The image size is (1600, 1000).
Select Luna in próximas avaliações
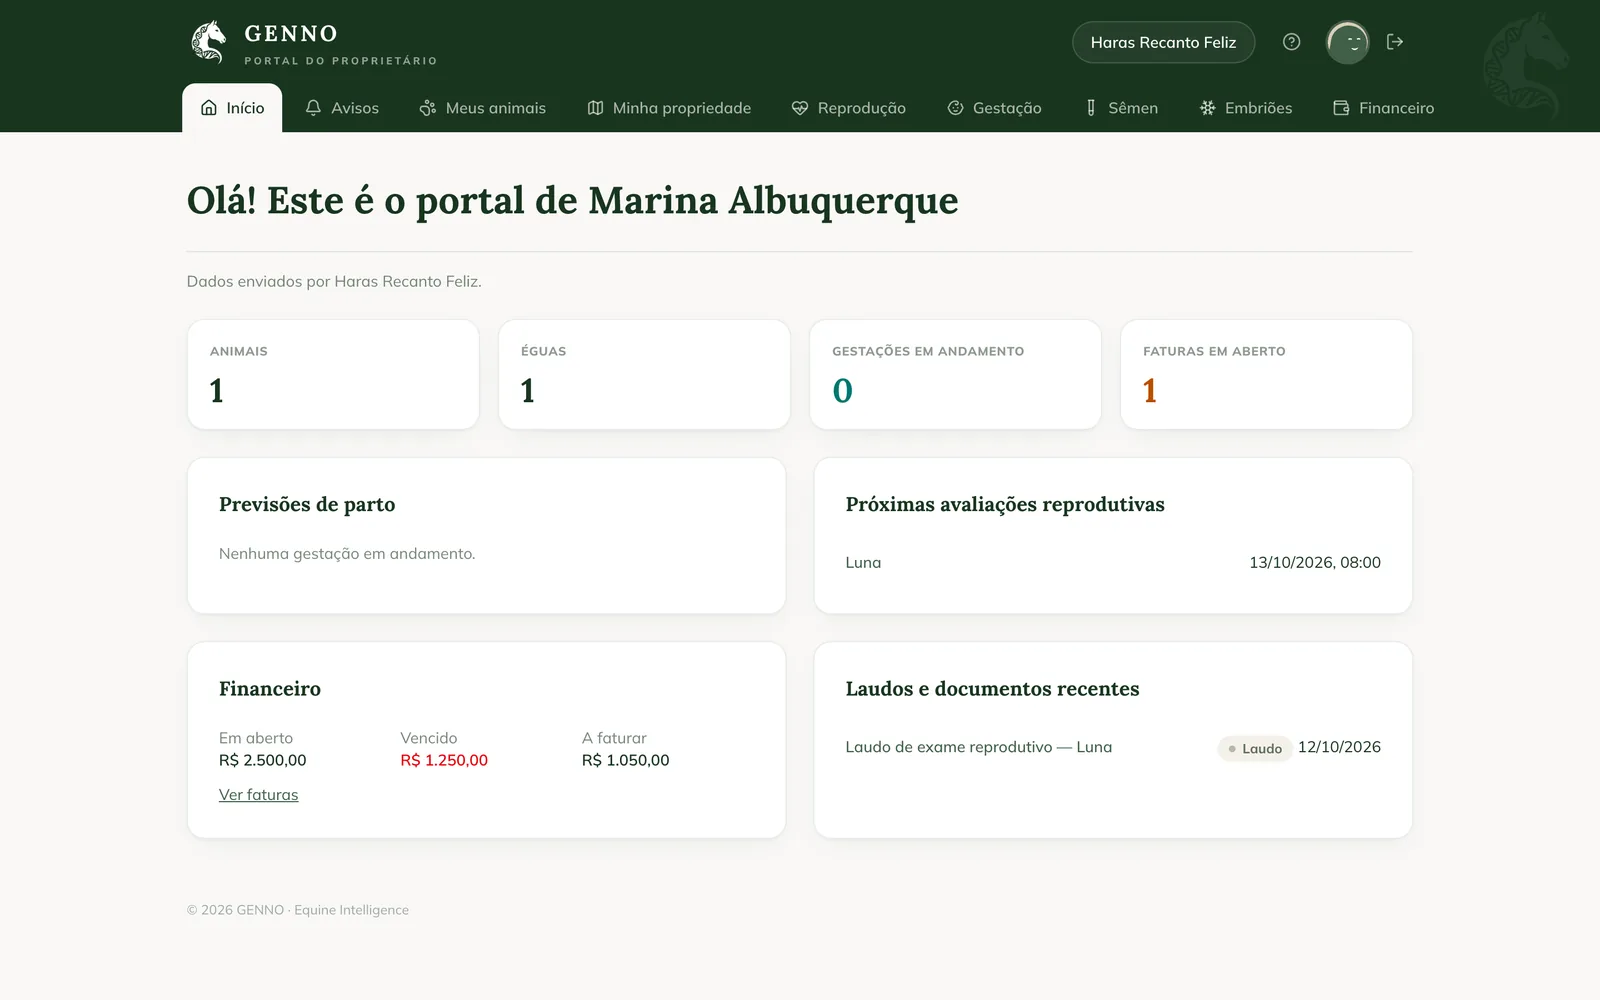(863, 563)
